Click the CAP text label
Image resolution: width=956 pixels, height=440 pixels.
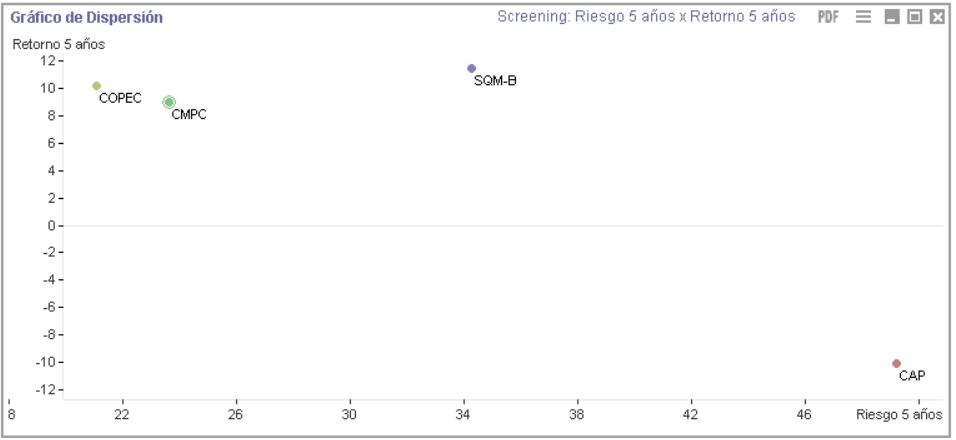tap(912, 376)
